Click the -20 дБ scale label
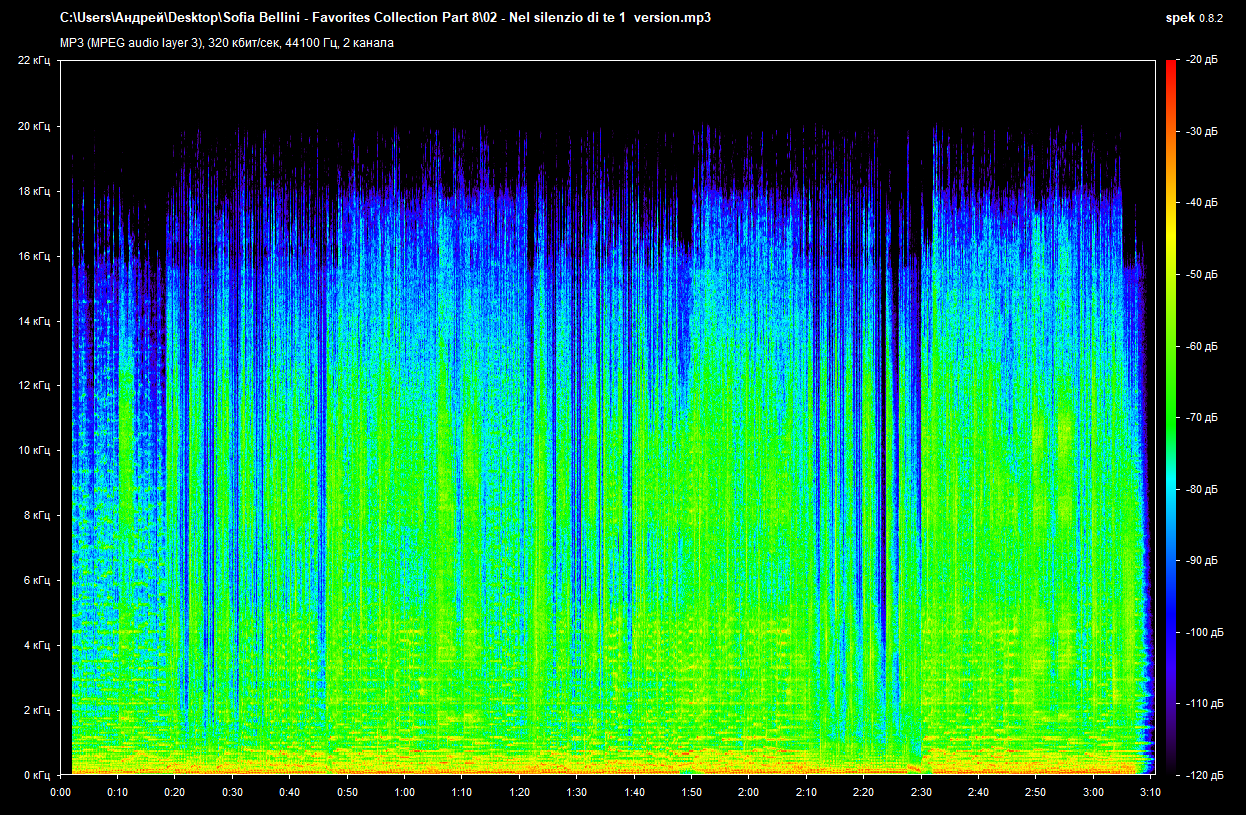 coord(1201,60)
